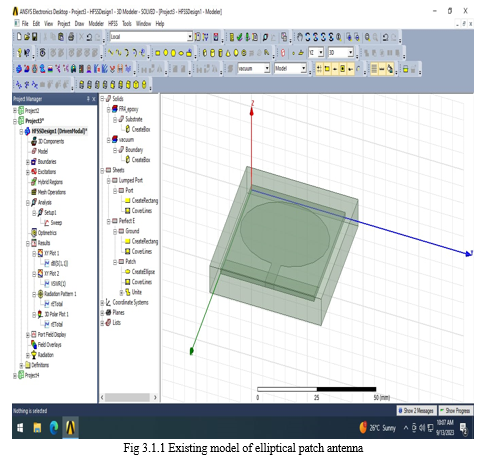Click the Save project disk icon
The height and width of the screenshot is (462, 496).
(35, 37)
